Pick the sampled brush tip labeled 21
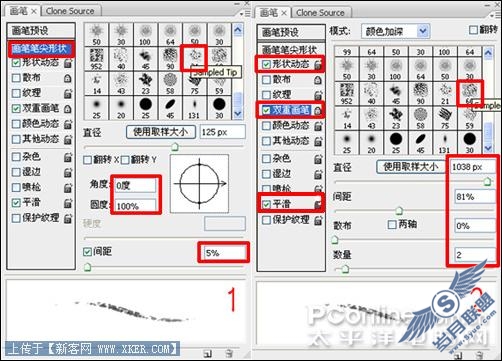The image size is (502, 361). [x=445, y=93]
